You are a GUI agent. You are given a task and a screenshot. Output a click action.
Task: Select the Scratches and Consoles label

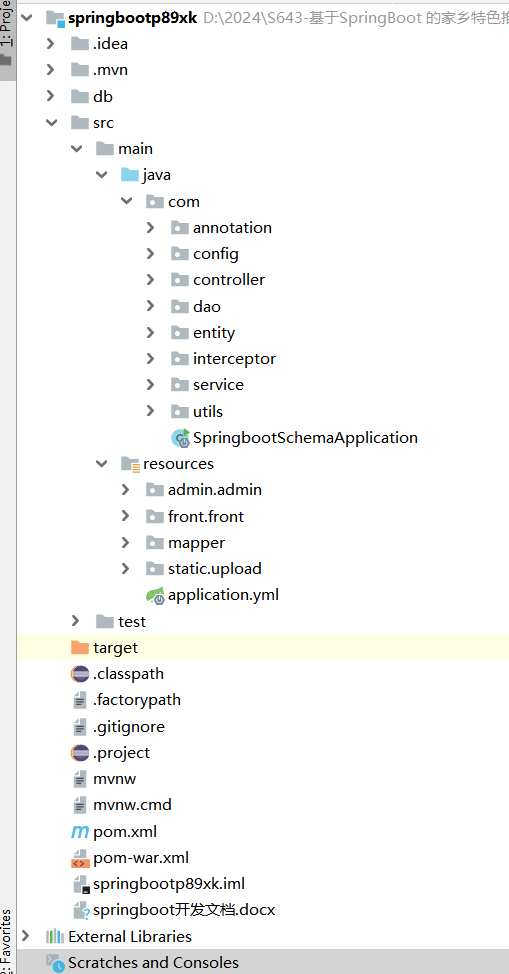154,963
